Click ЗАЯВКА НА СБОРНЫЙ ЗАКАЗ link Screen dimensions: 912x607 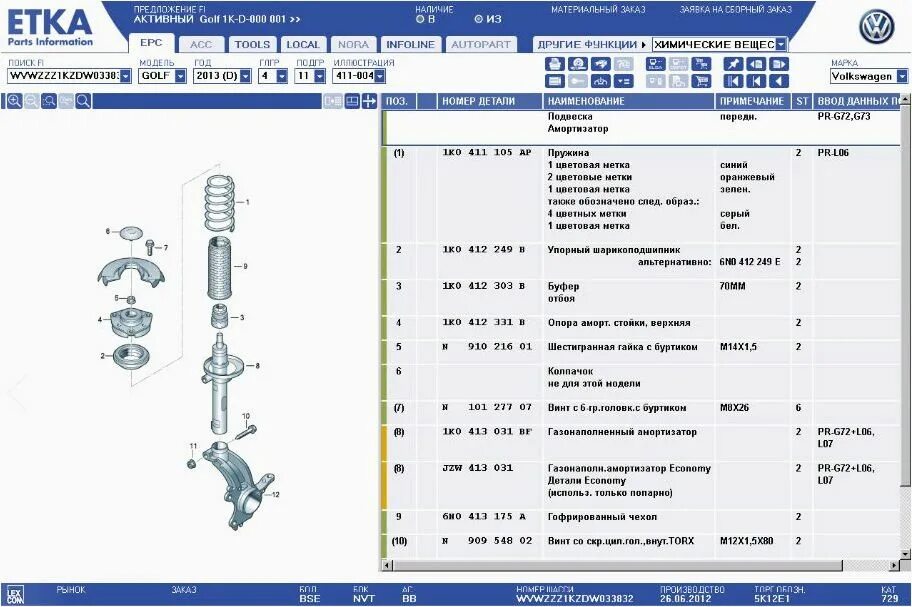(x=736, y=9)
